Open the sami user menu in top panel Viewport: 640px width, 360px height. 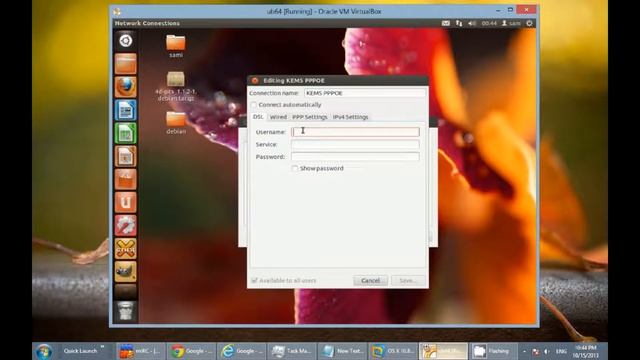pos(511,23)
